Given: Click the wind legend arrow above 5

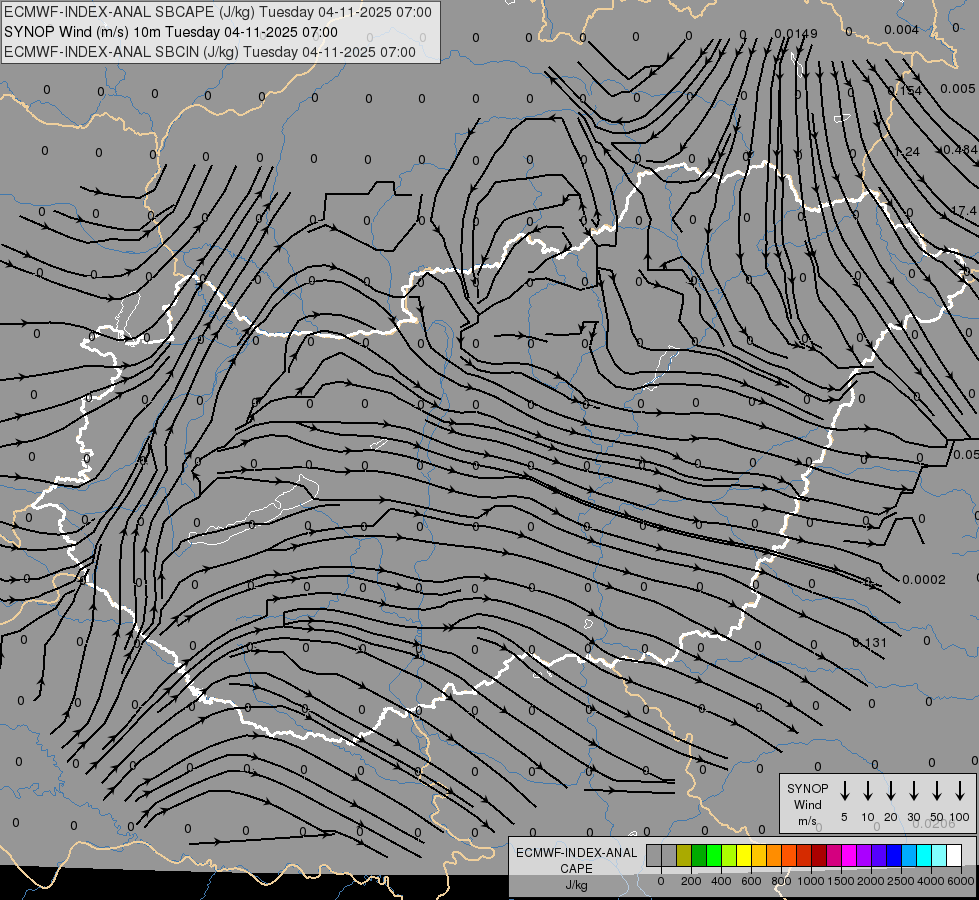Looking at the screenshot, I should [x=844, y=790].
